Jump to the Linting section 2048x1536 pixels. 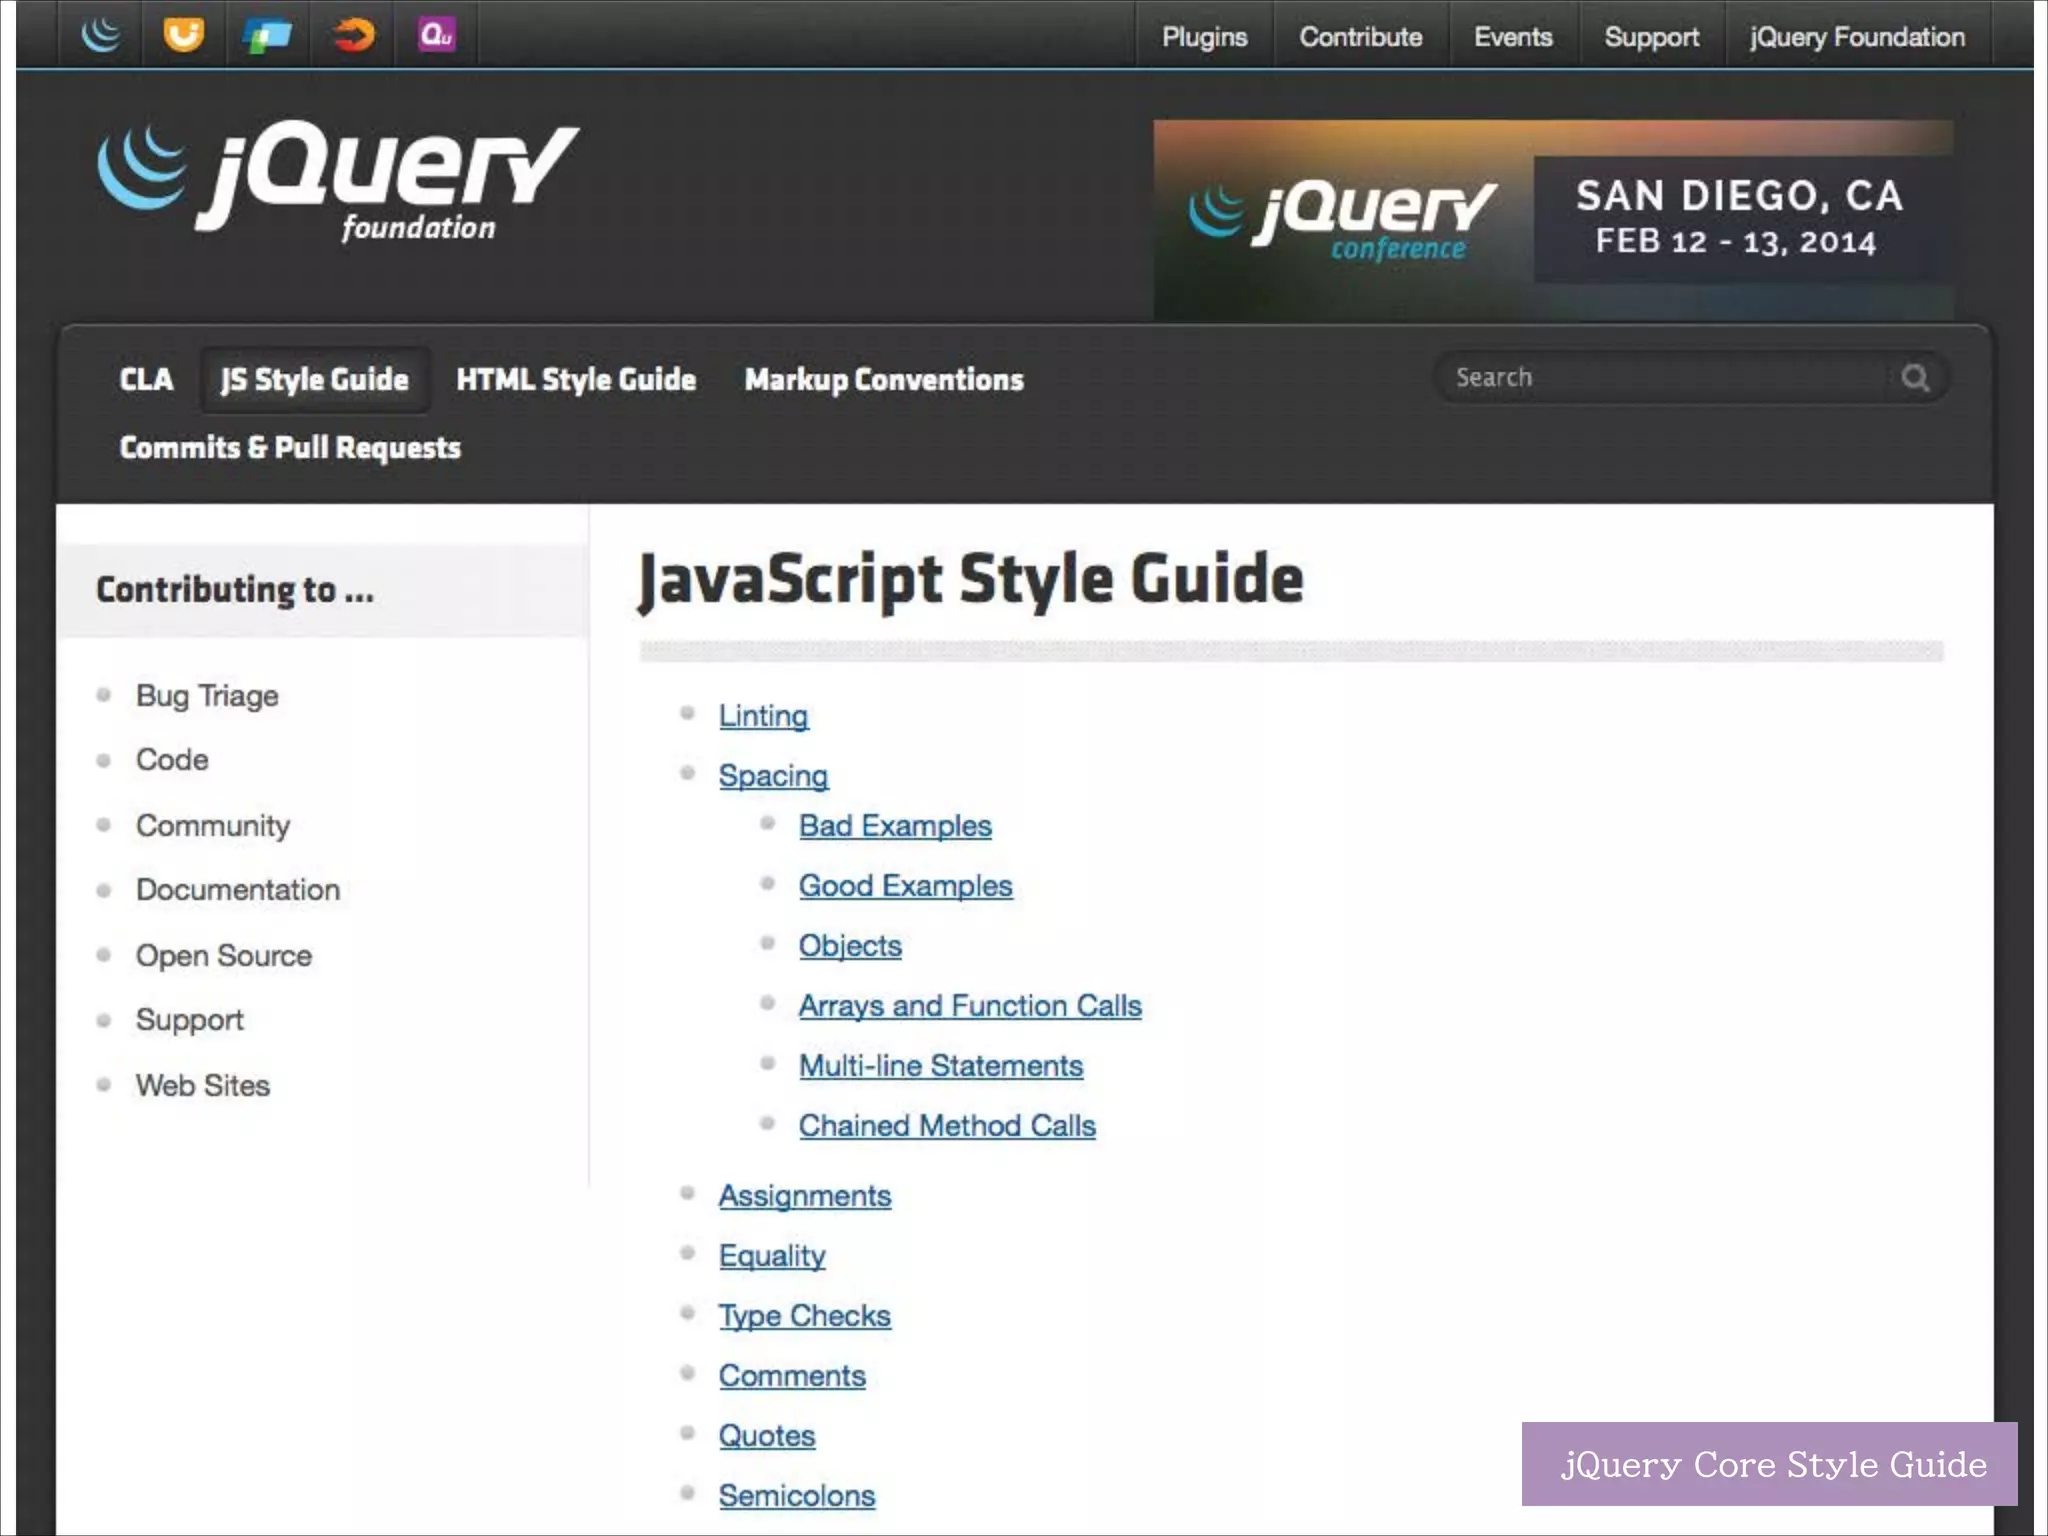pos(764,716)
